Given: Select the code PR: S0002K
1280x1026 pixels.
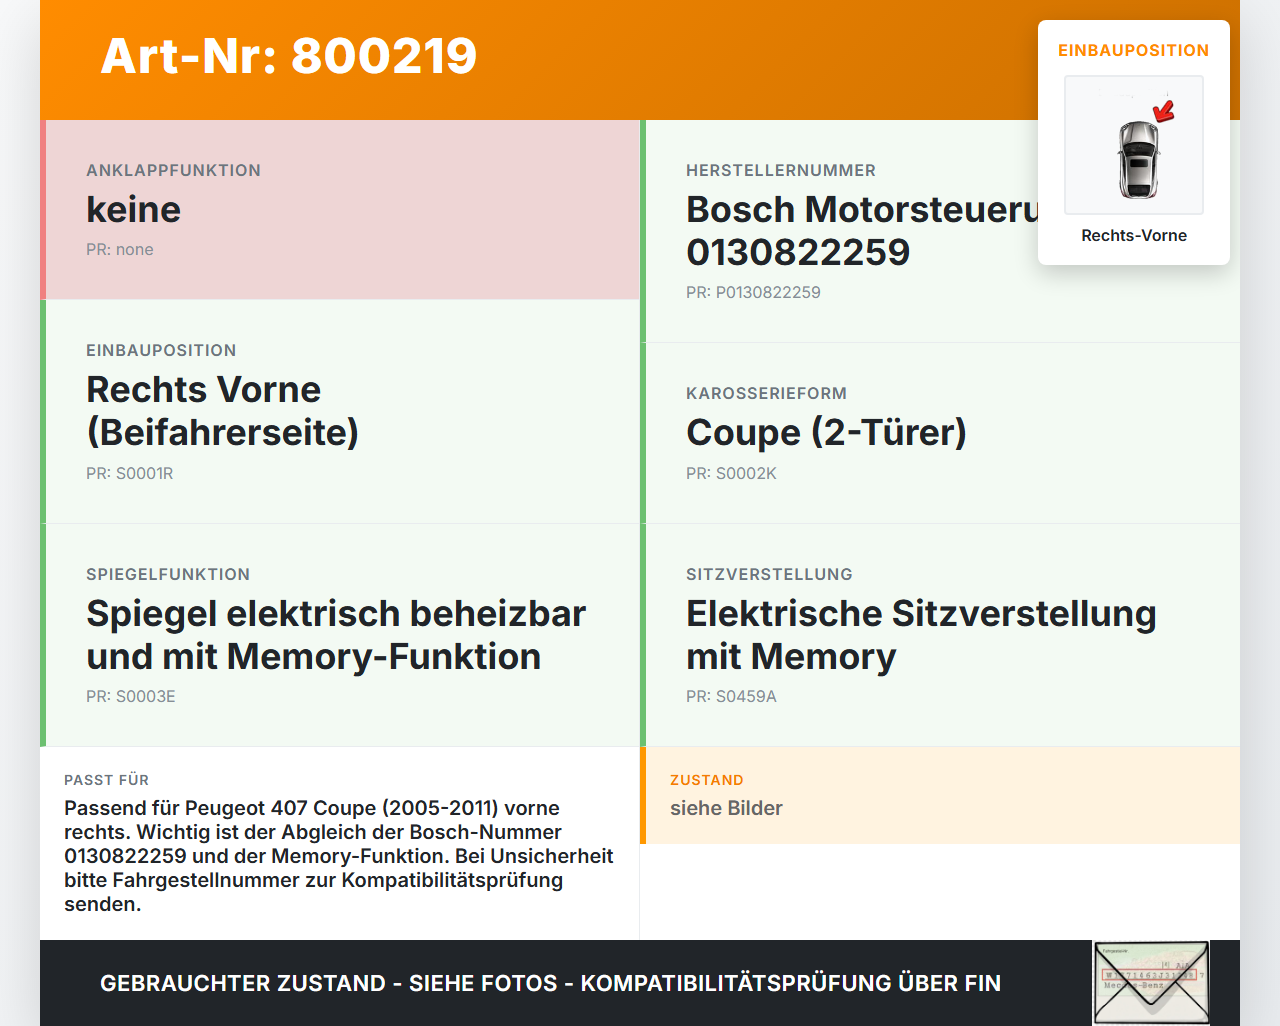Looking at the screenshot, I should point(731,473).
